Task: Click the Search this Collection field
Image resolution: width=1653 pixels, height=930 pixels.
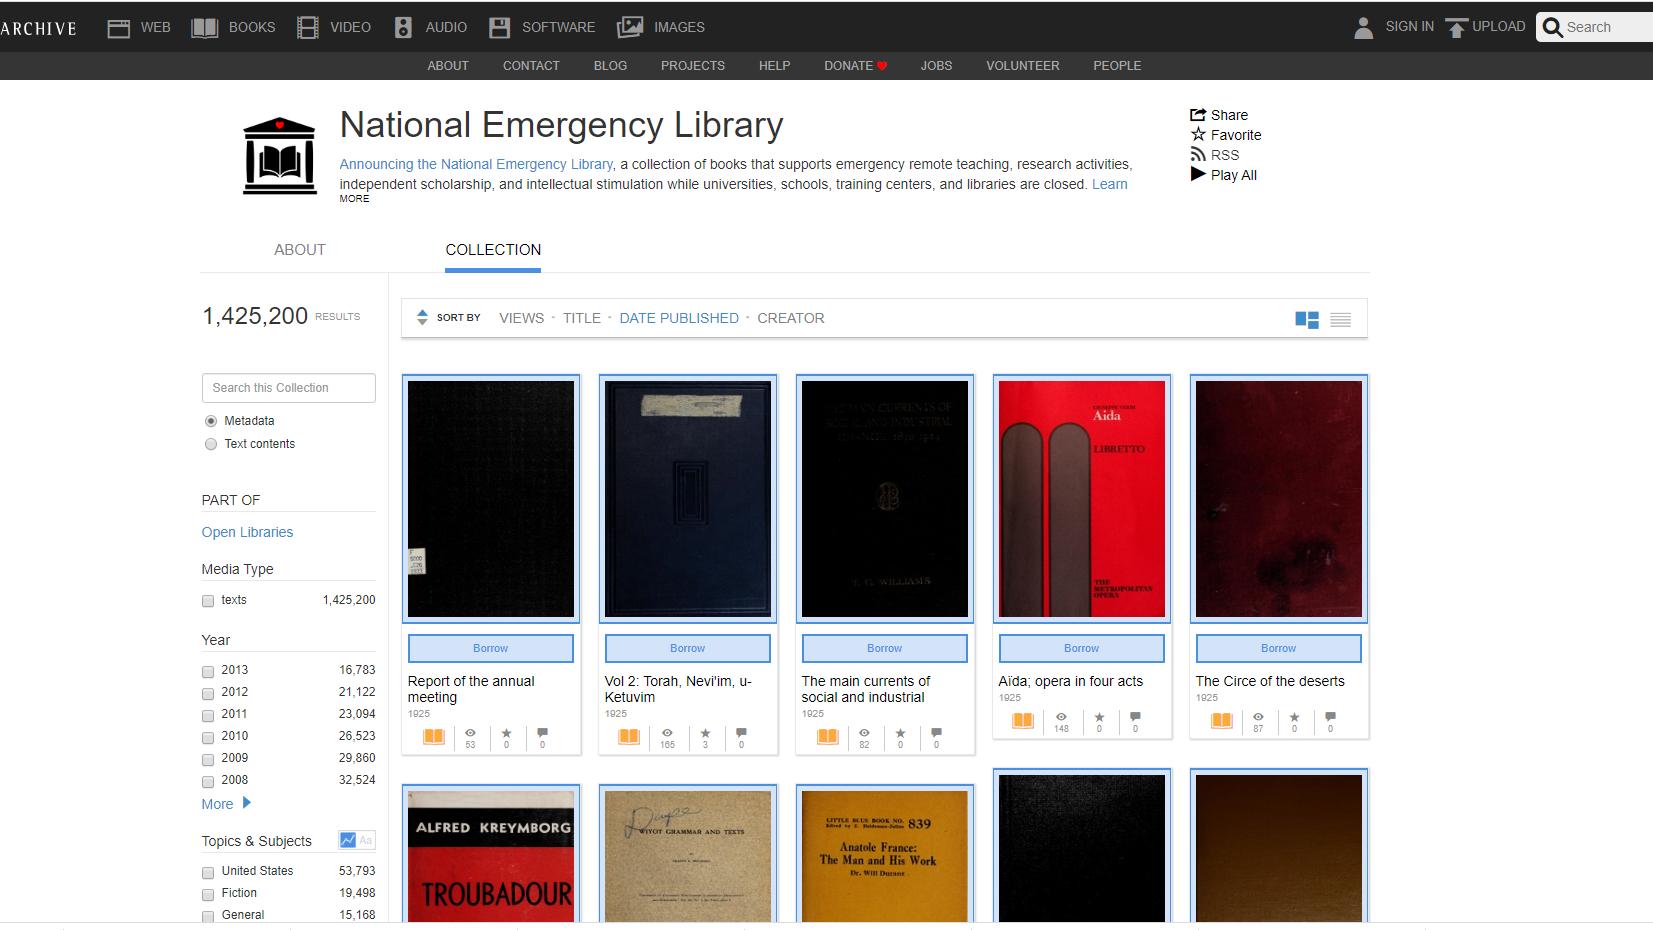Action: point(289,388)
